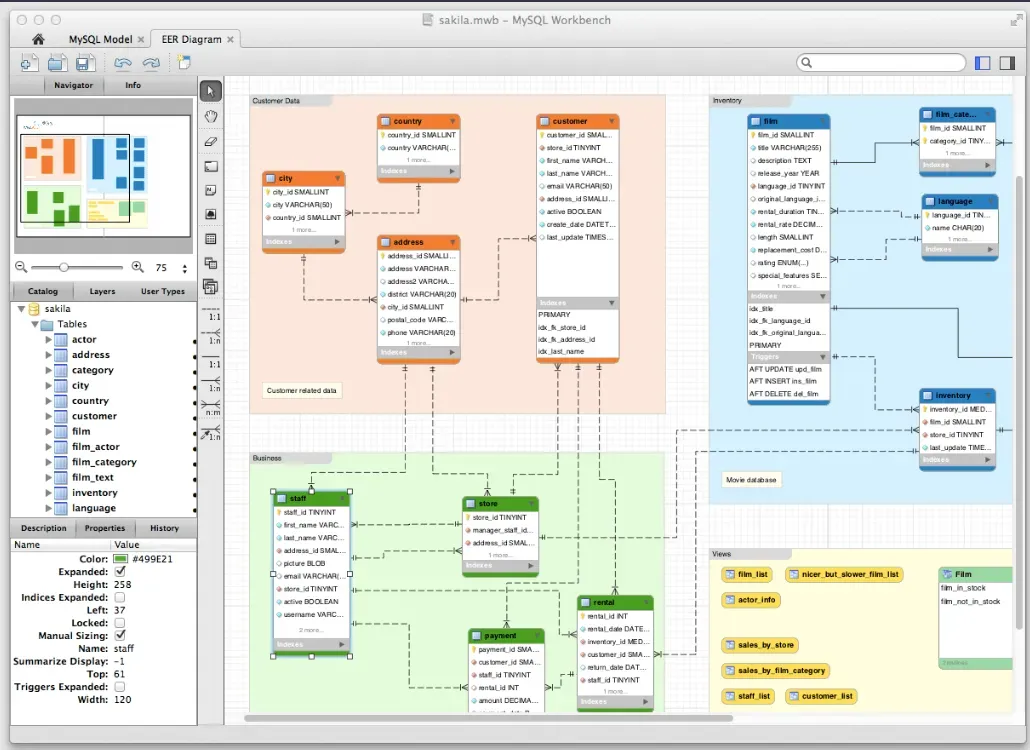The height and width of the screenshot is (750, 1030).
Task: Click the green Color swatch
Action: 120,559
